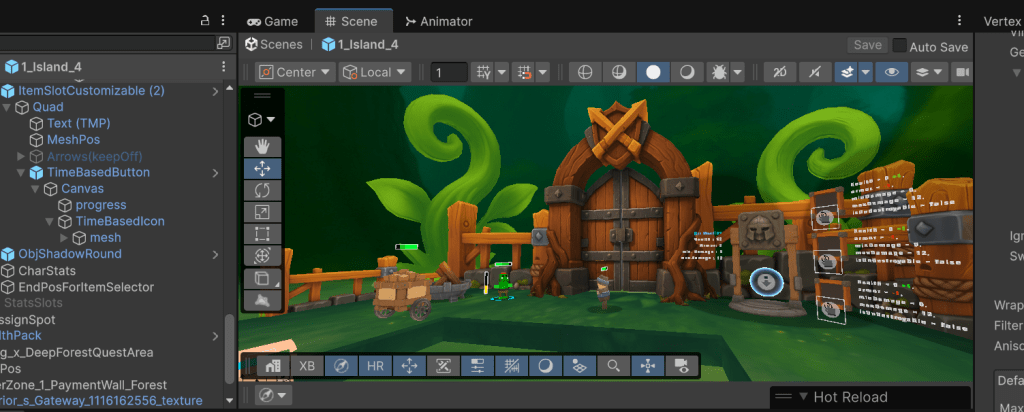Select the Hand (view) tool
This screenshot has width=1024, height=412.
point(262,147)
